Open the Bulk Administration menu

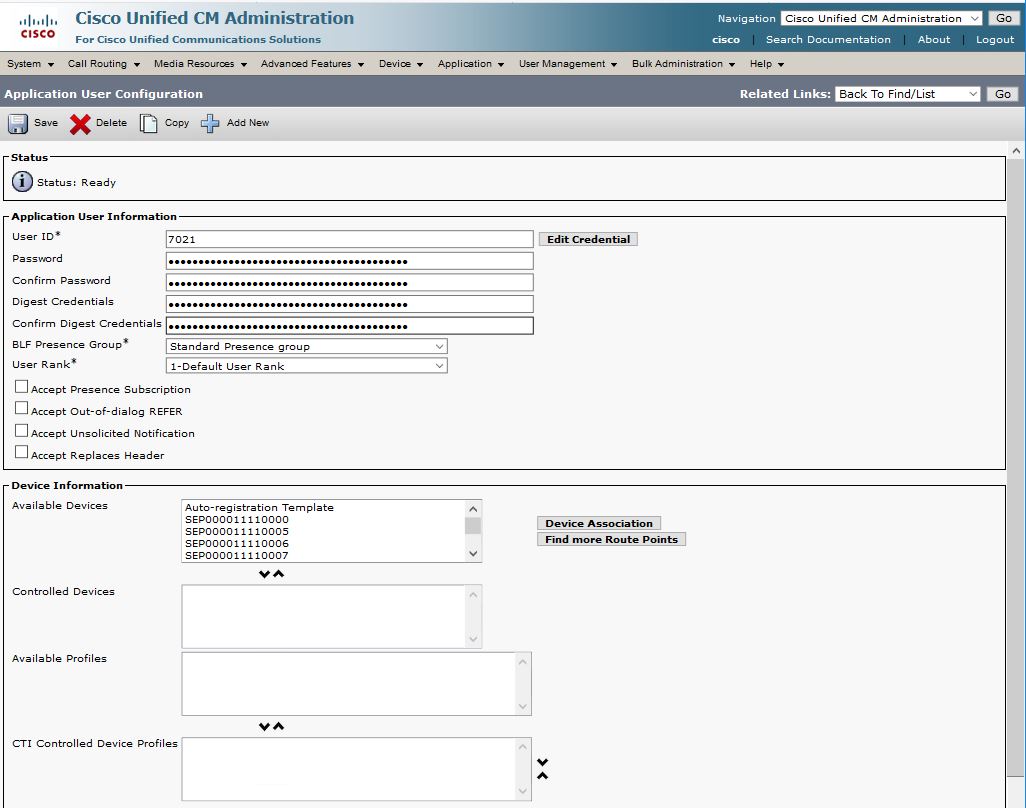(x=683, y=64)
